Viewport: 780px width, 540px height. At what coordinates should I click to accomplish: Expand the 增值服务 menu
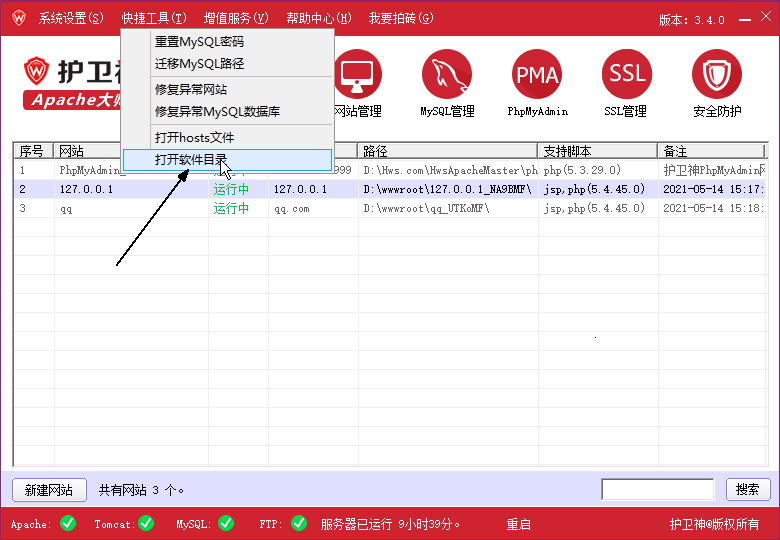pyautogui.click(x=236, y=19)
